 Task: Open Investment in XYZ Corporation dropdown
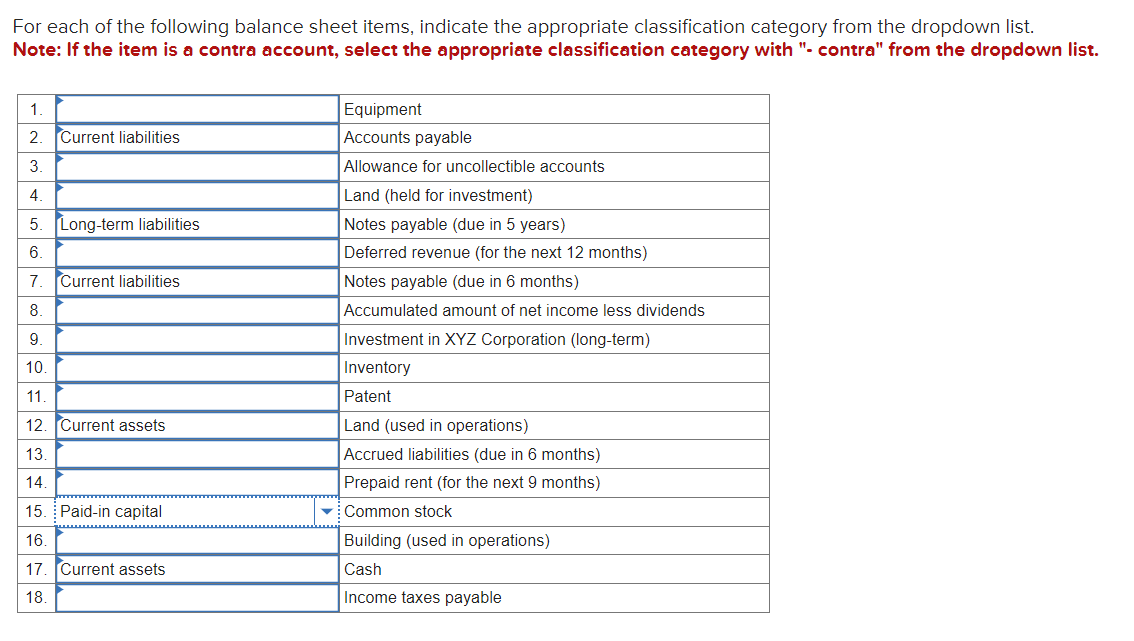pyautogui.click(x=195, y=339)
